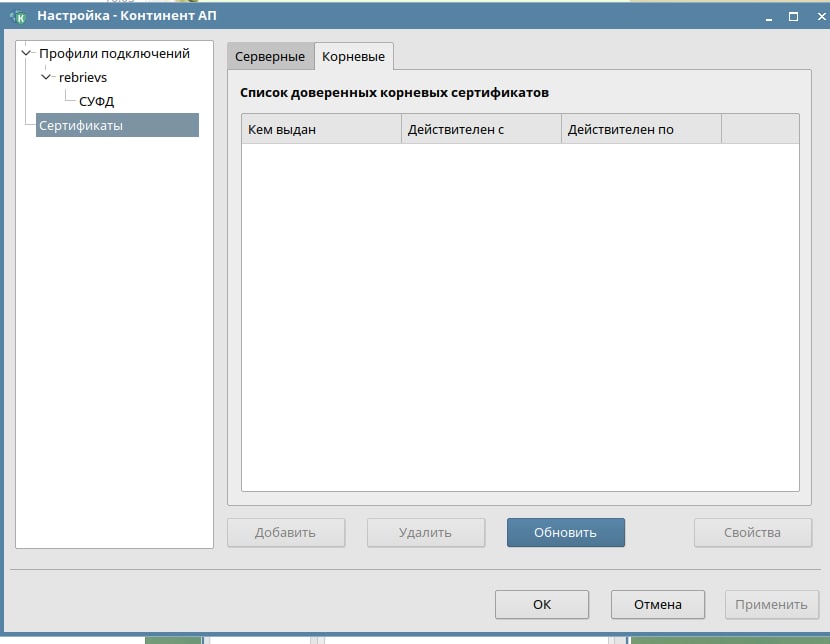Image resolution: width=830 pixels, height=644 pixels.
Task: Collapse the rebrievs profile node
Action: [x=46, y=77]
